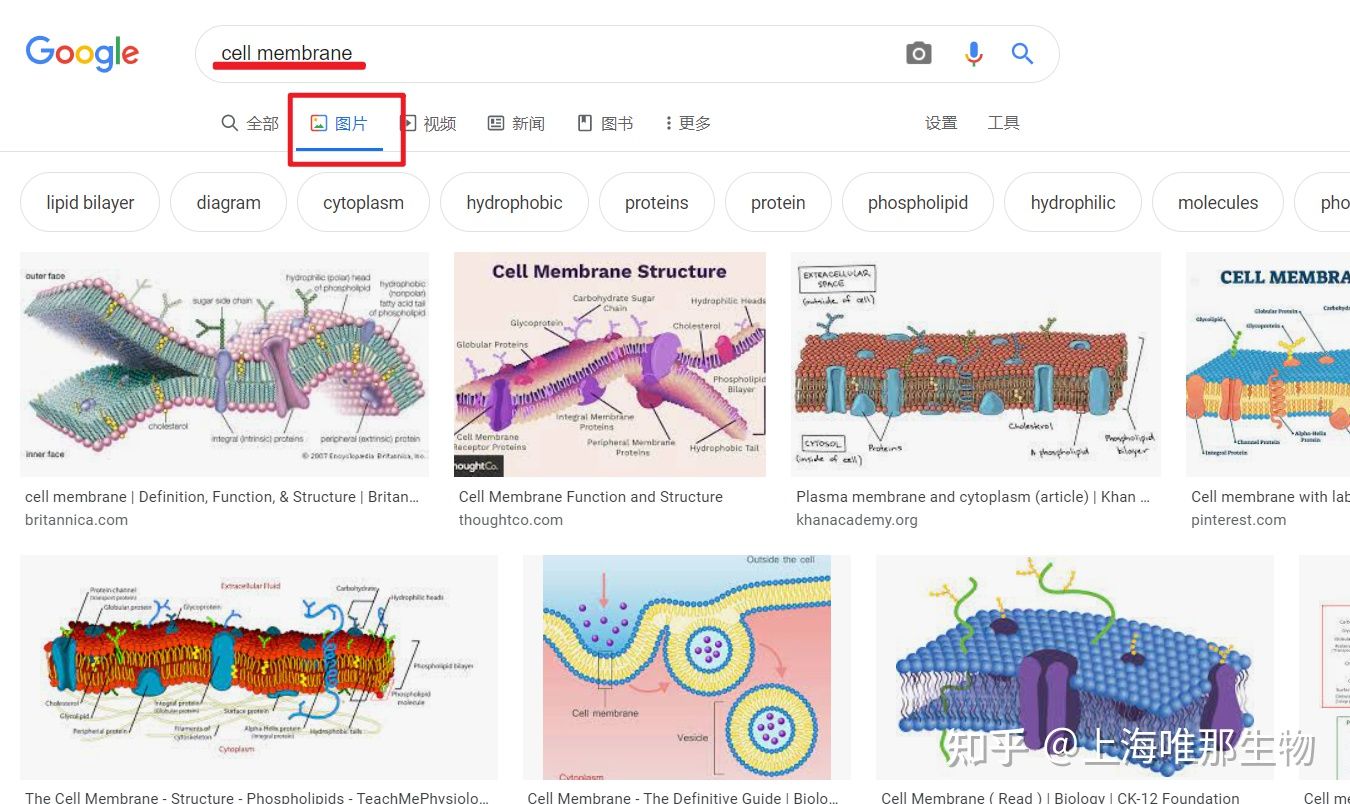Open 'Cell Membrane Structure' ThoughtCo image
This screenshot has height=804, width=1350.
[610, 364]
